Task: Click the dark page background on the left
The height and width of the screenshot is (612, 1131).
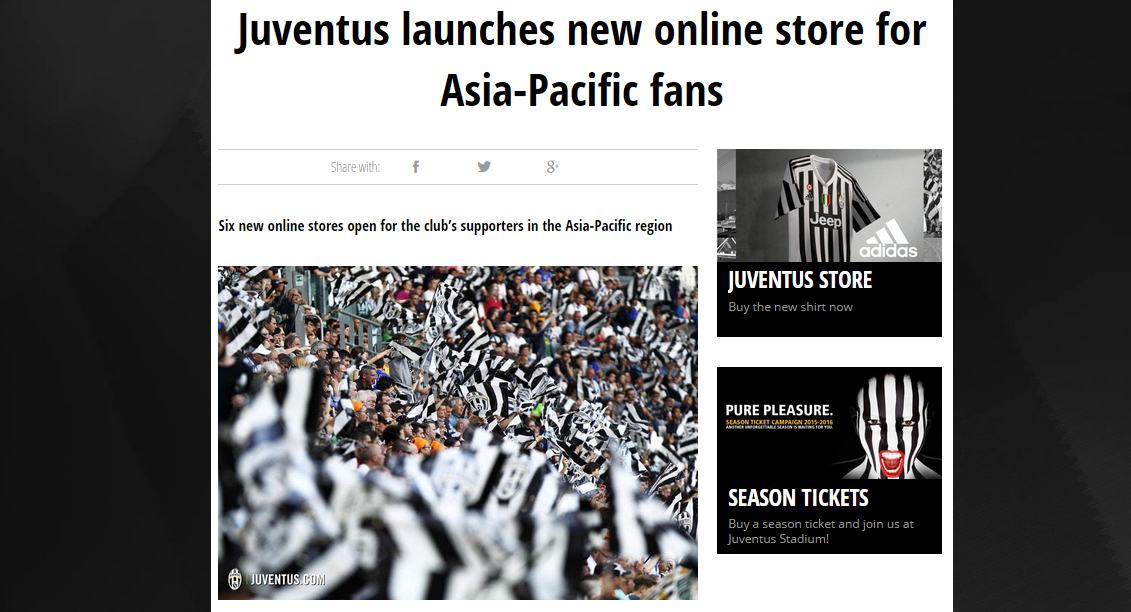Action: point(105,306)
